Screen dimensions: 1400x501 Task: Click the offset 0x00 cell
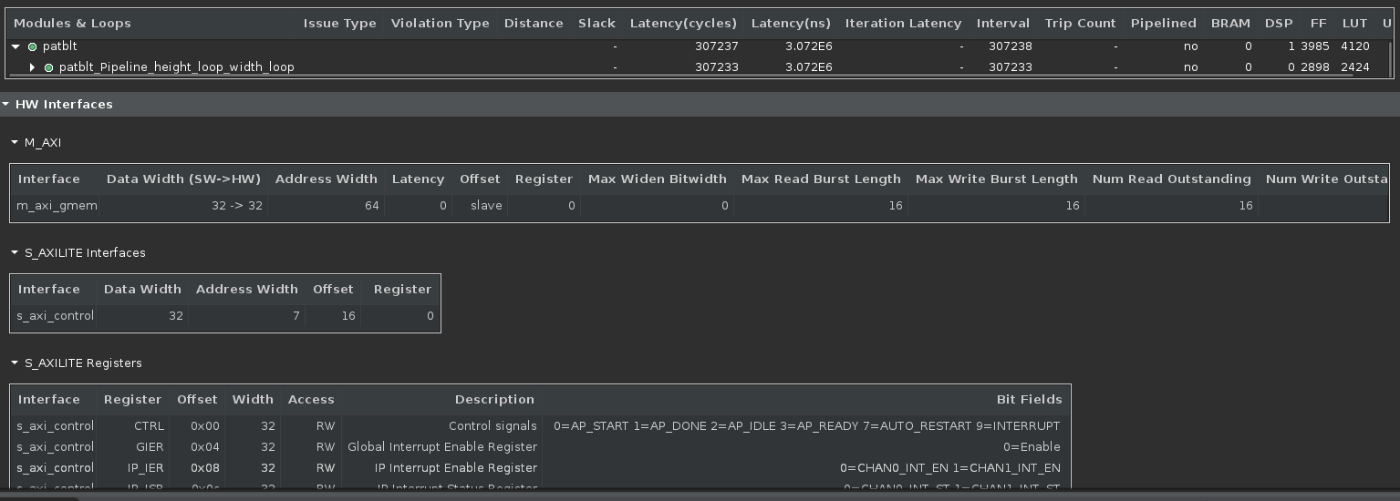click(x=204, y=426)
